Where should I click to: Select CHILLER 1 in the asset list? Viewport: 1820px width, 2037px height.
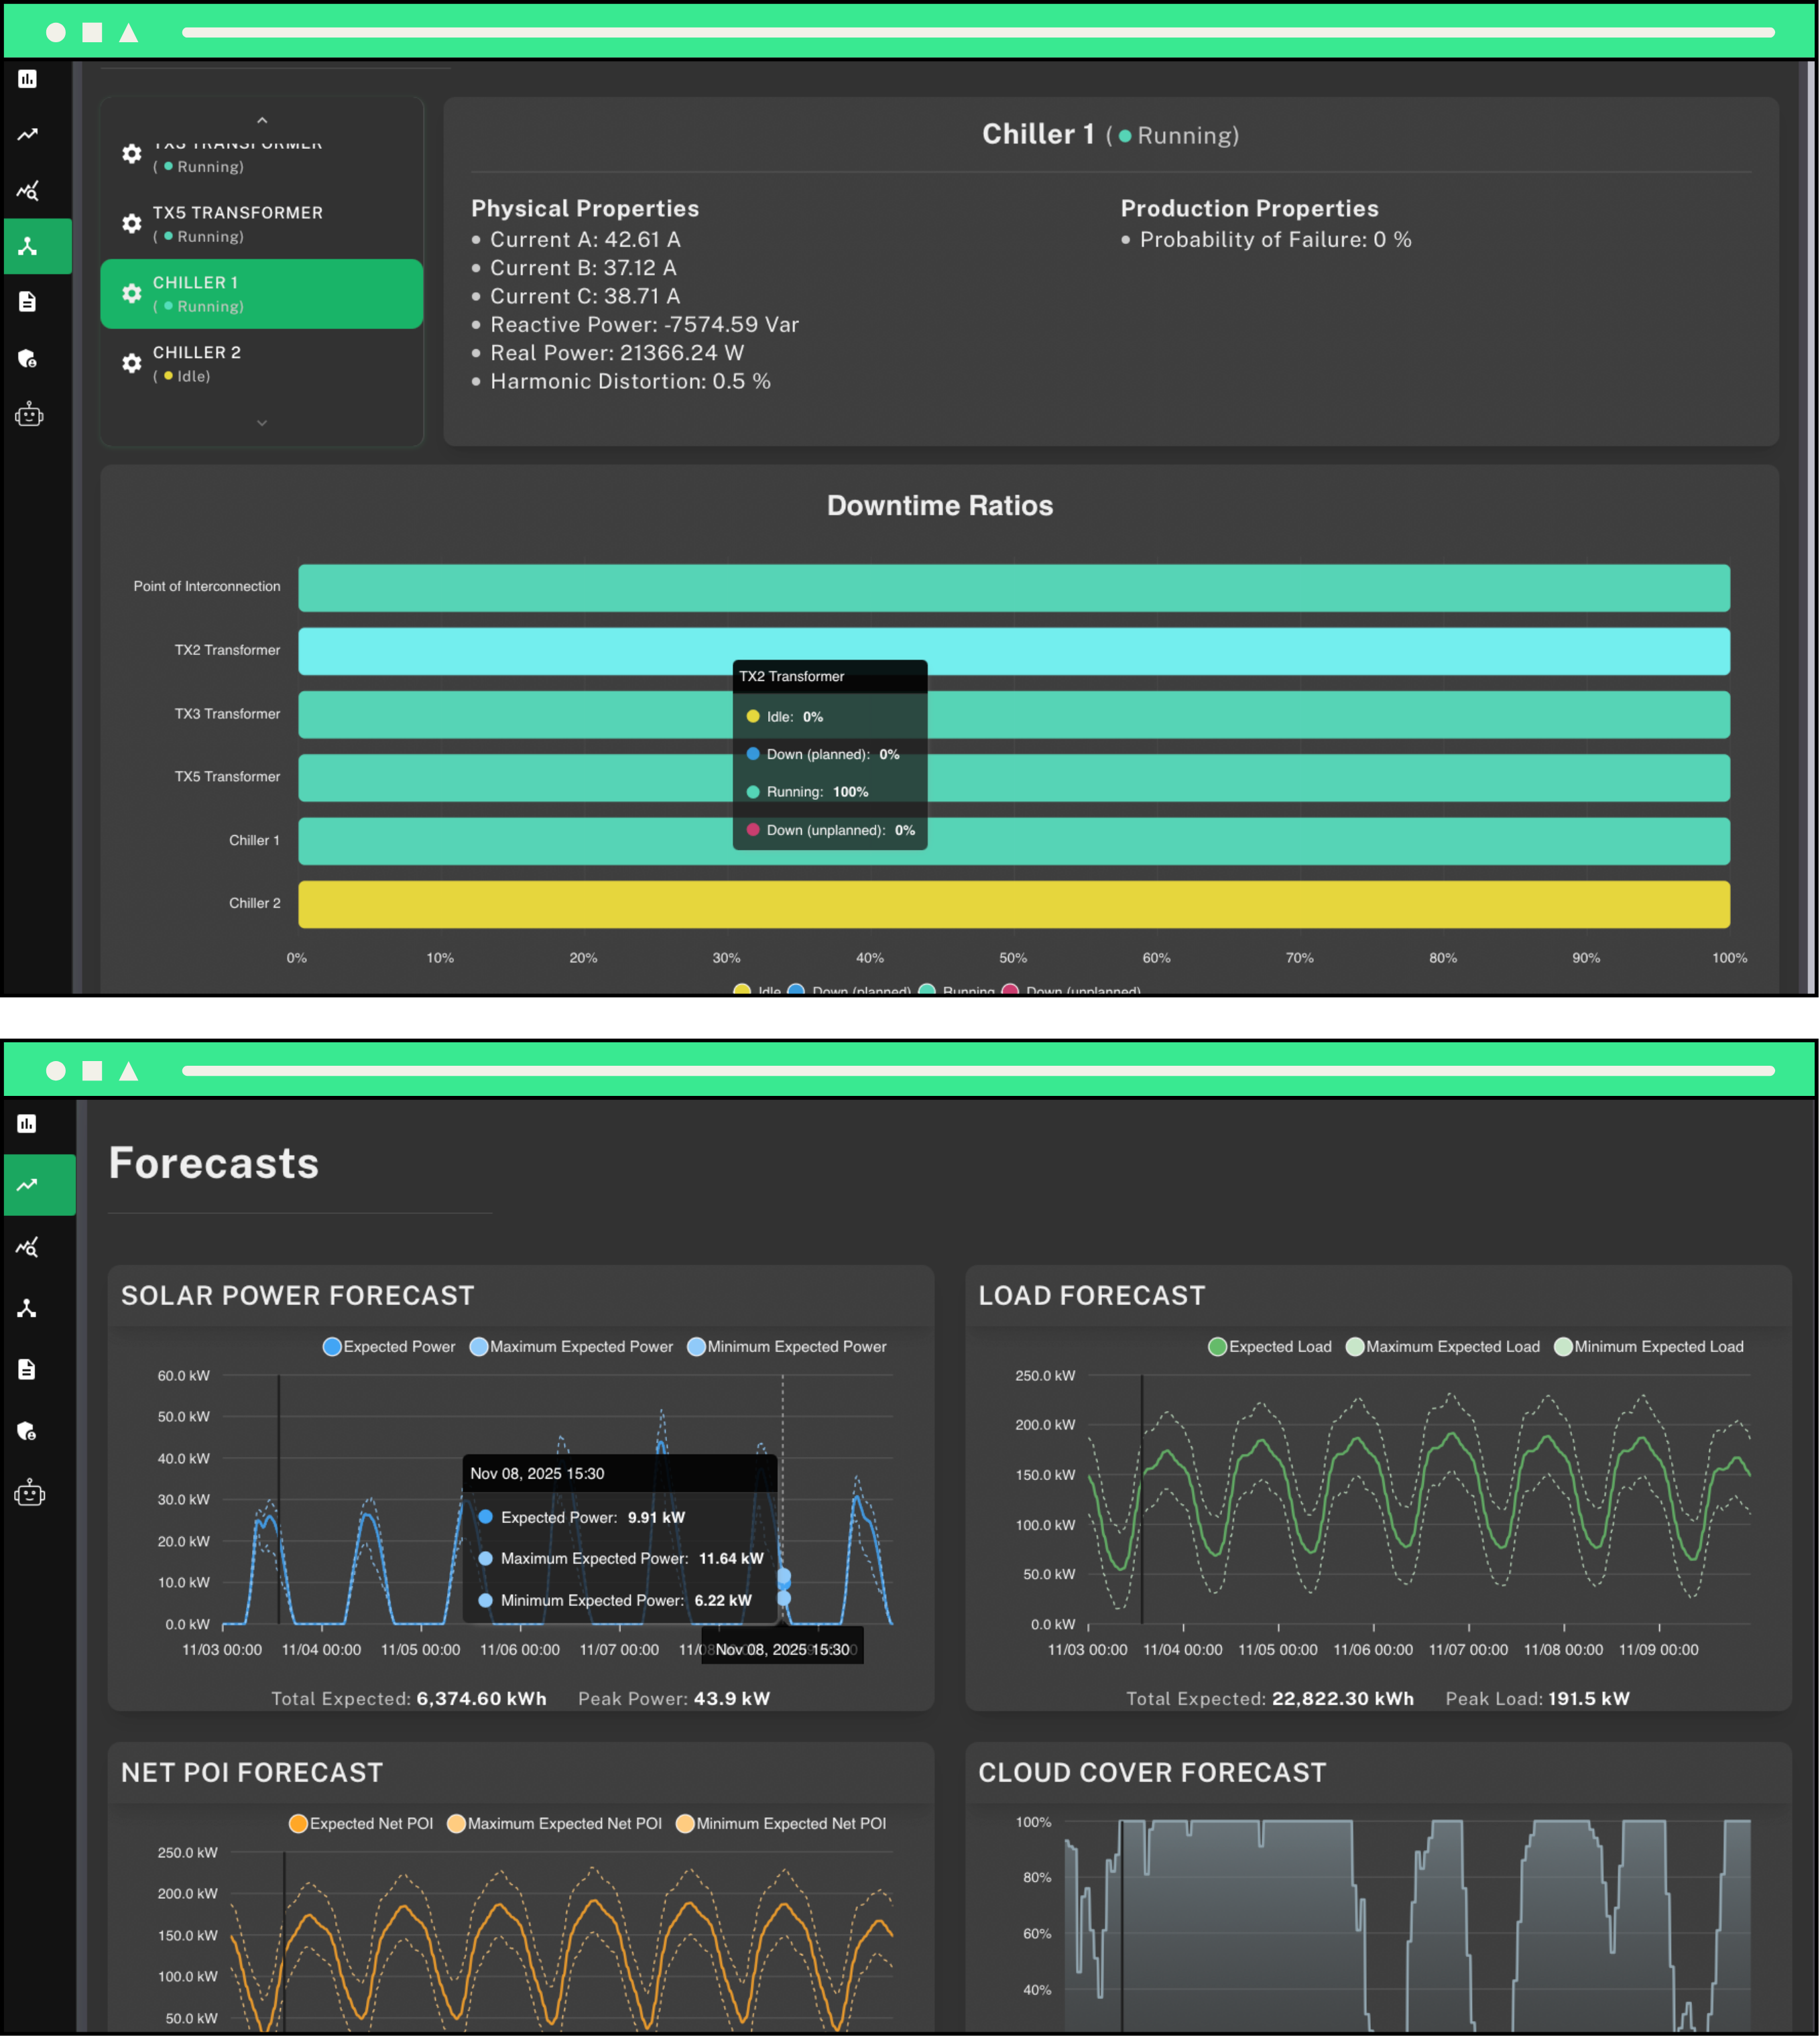pos(262,294)
